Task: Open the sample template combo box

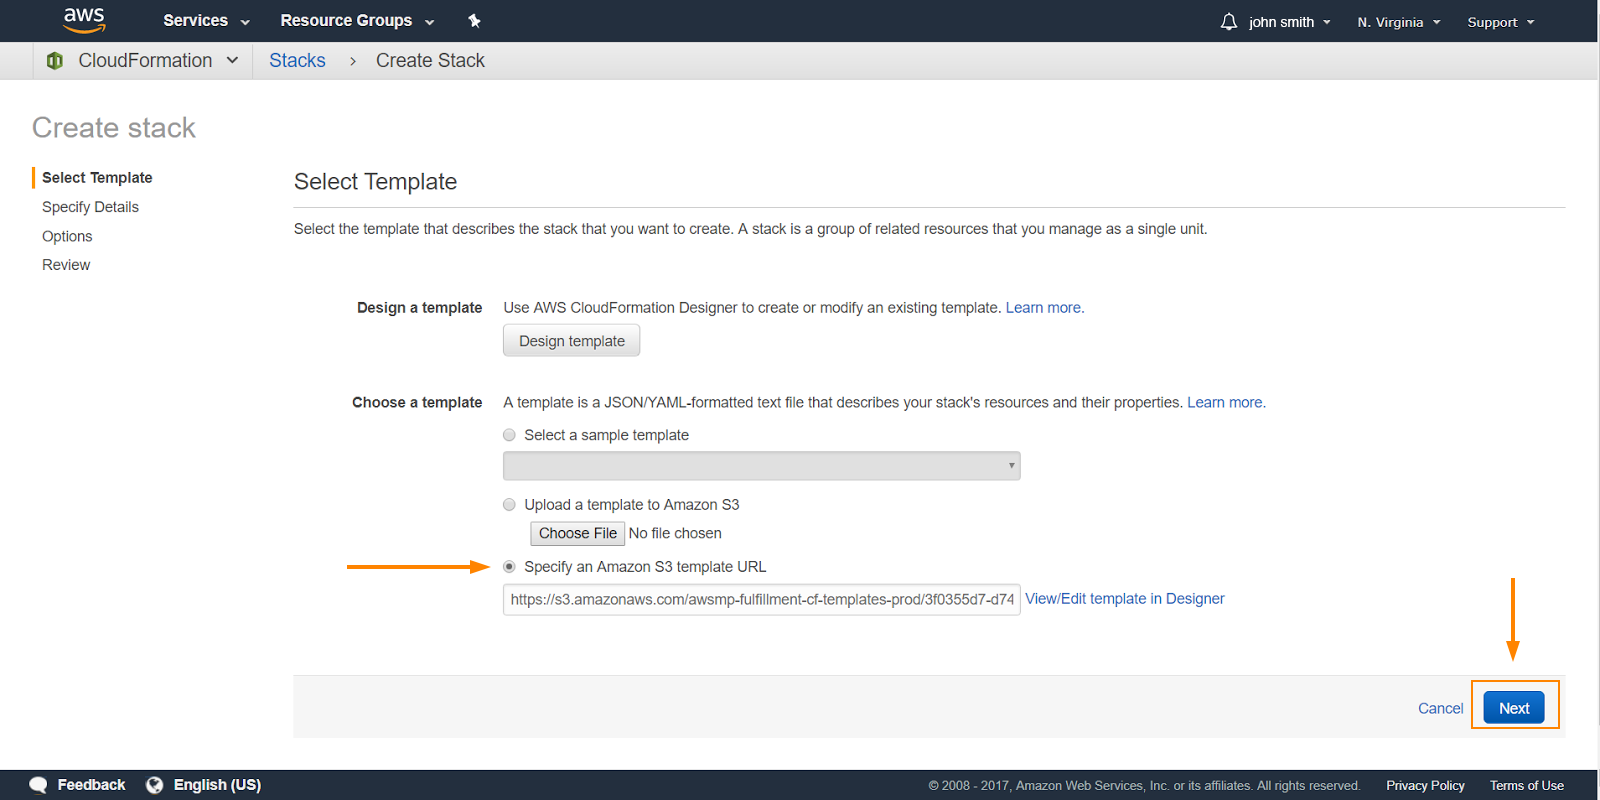Action: [x=762, y=466]
